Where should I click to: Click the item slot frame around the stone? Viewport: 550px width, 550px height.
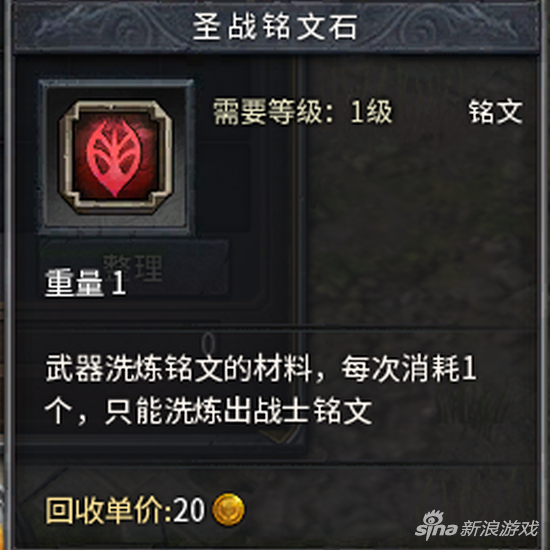click(116, 157)
